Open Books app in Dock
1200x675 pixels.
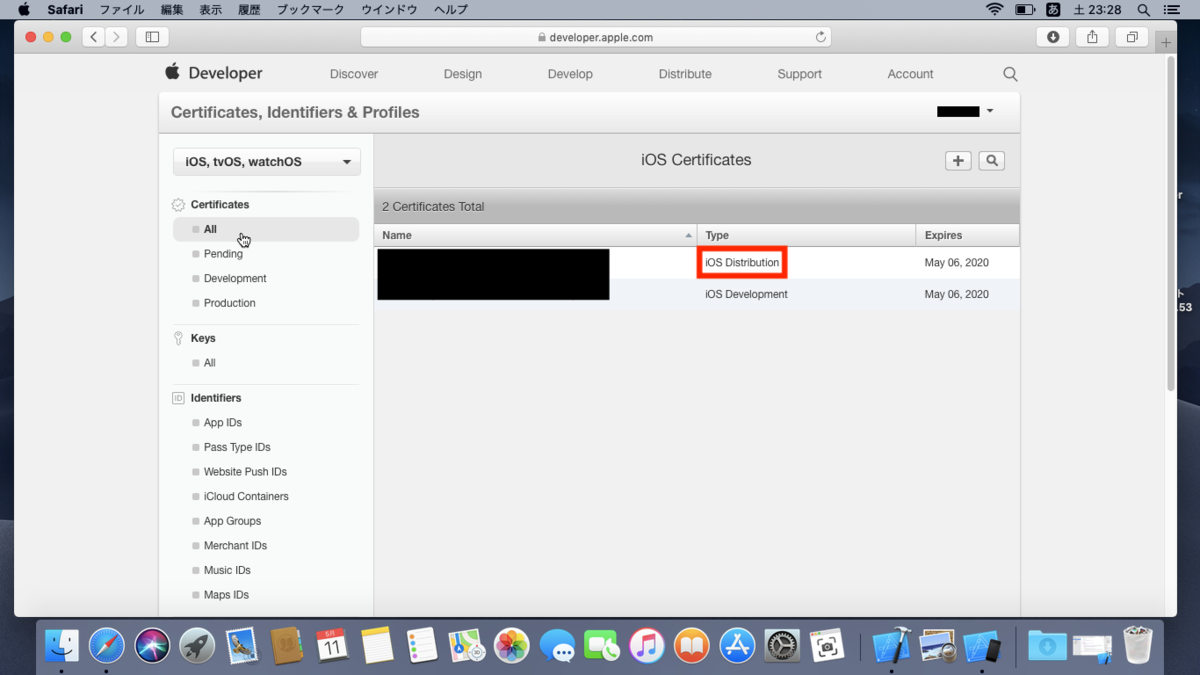tap(692, 647)
